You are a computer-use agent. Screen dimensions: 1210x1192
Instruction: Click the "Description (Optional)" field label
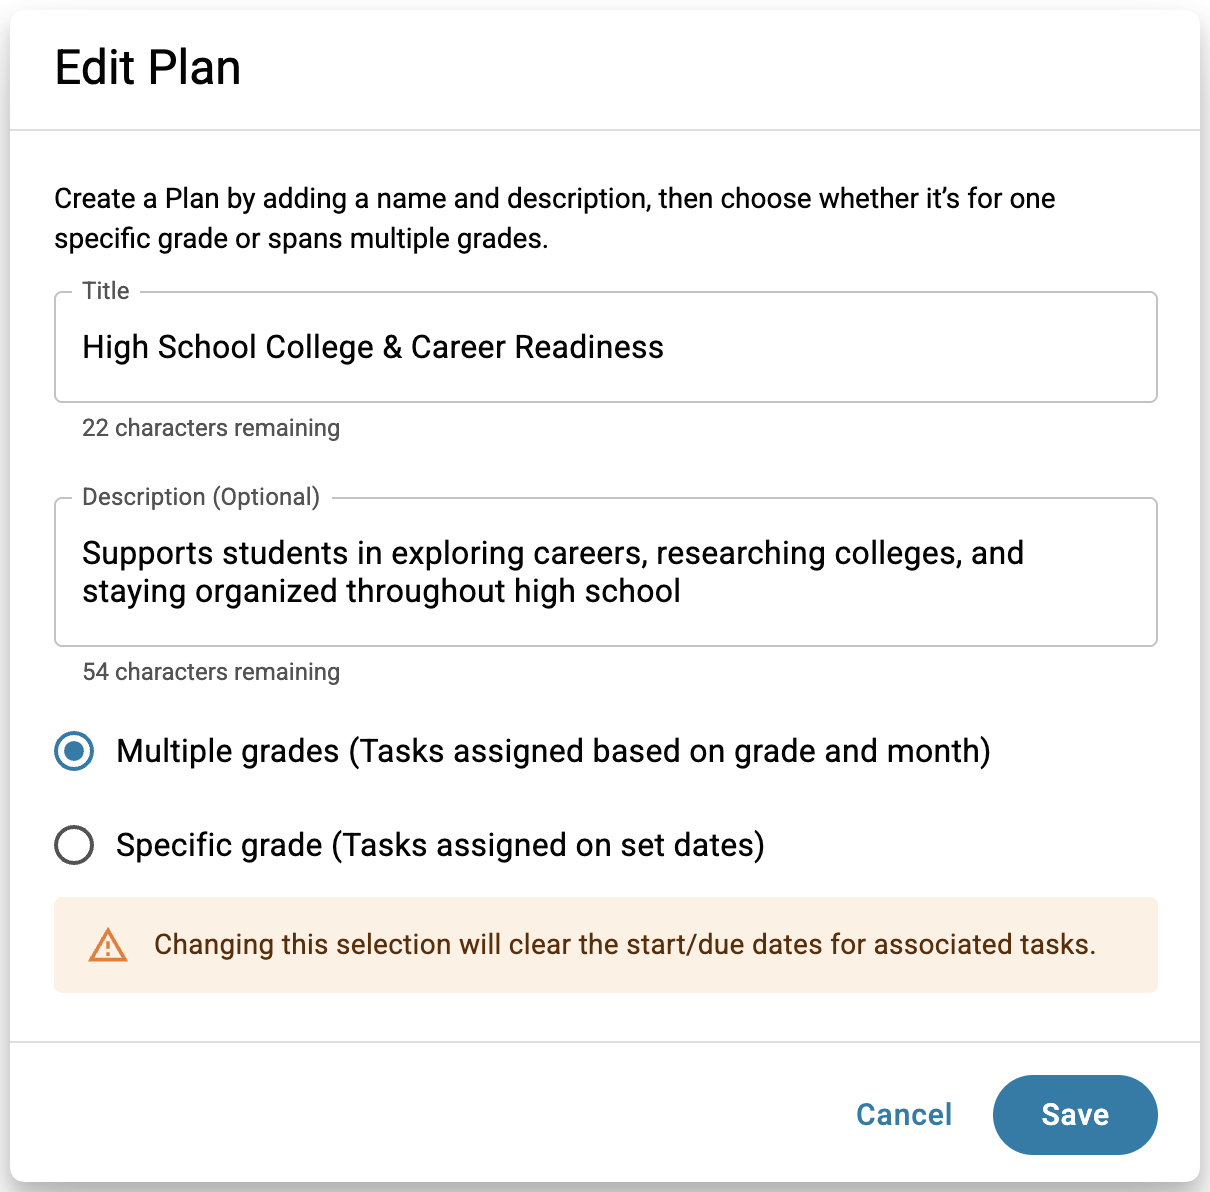(201, 497)
